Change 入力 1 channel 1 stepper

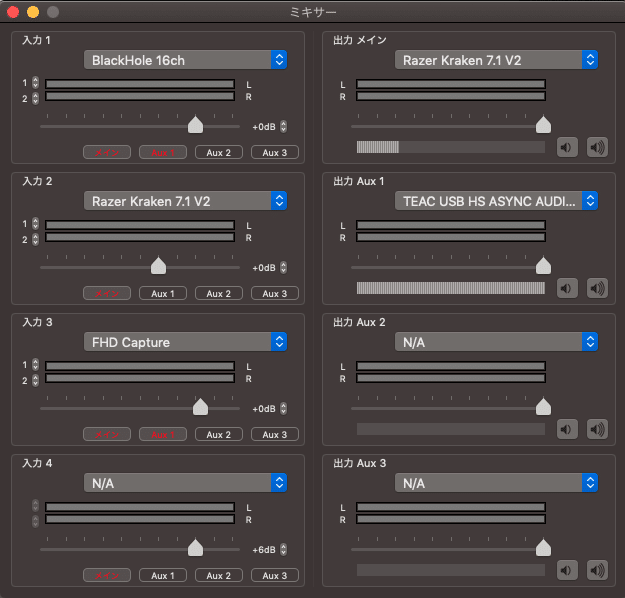(35, 83)
